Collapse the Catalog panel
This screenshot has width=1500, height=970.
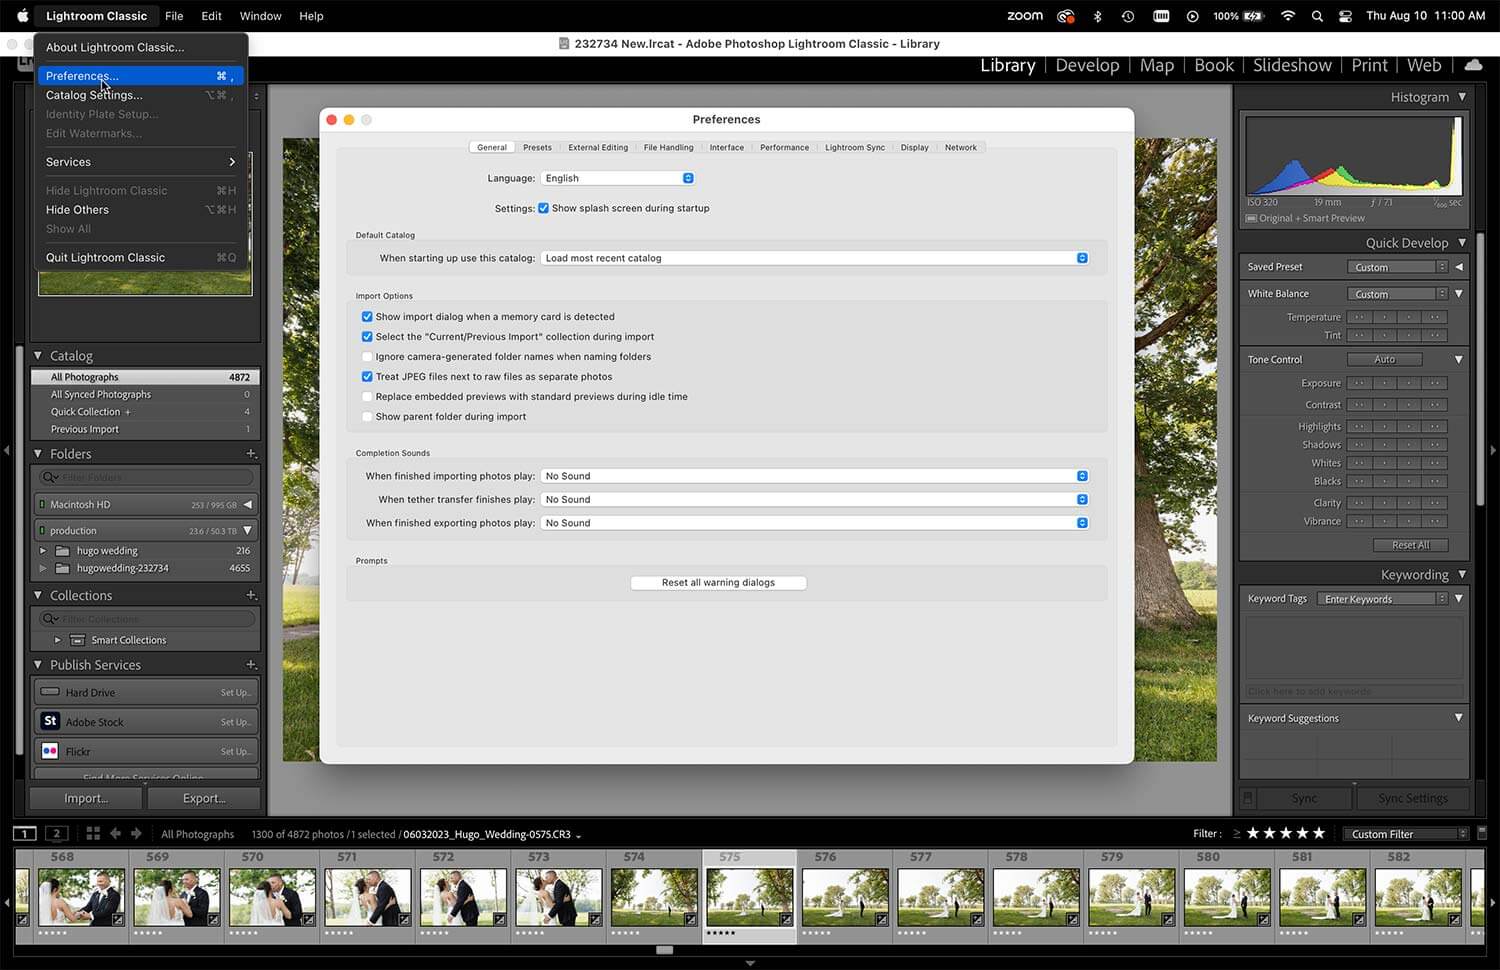point(38,355)
